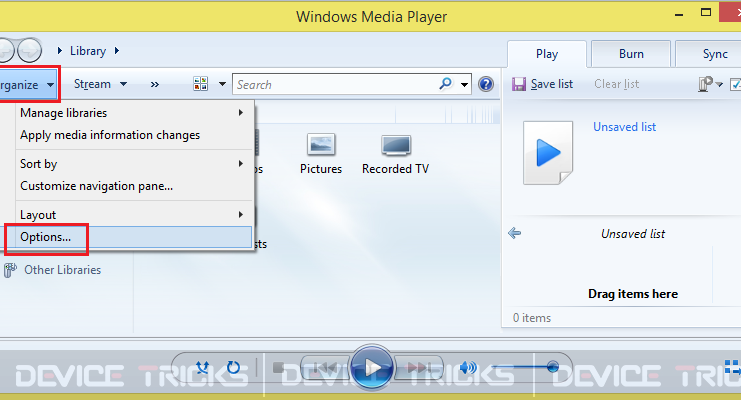Minimize the Windows Media Player window

(x=679, y=15)
